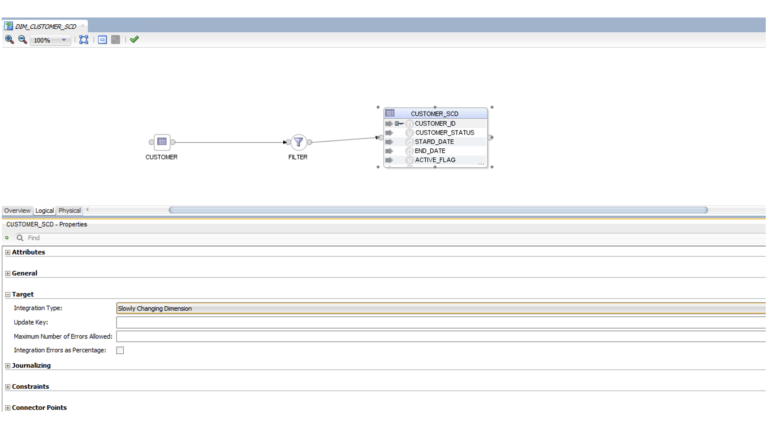This screenshot has height=425, width=768.
Task: Toggle Integration Errors as Percentage checkbox
Action: point(120,350)
